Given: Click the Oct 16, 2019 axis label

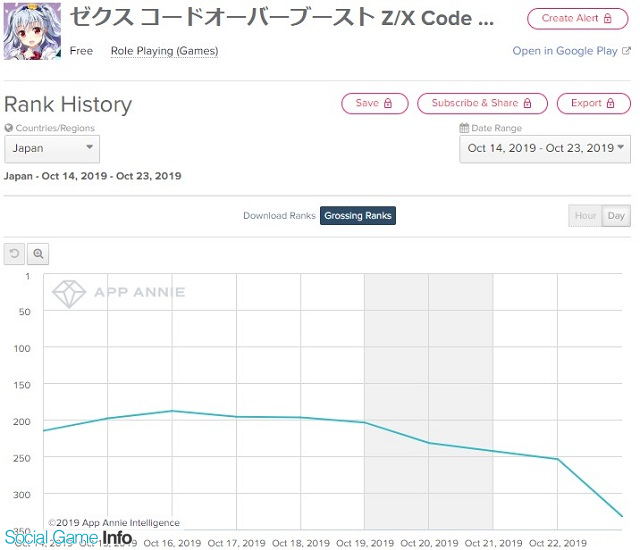Looking at the screenshot, I should tap(172, 543).
